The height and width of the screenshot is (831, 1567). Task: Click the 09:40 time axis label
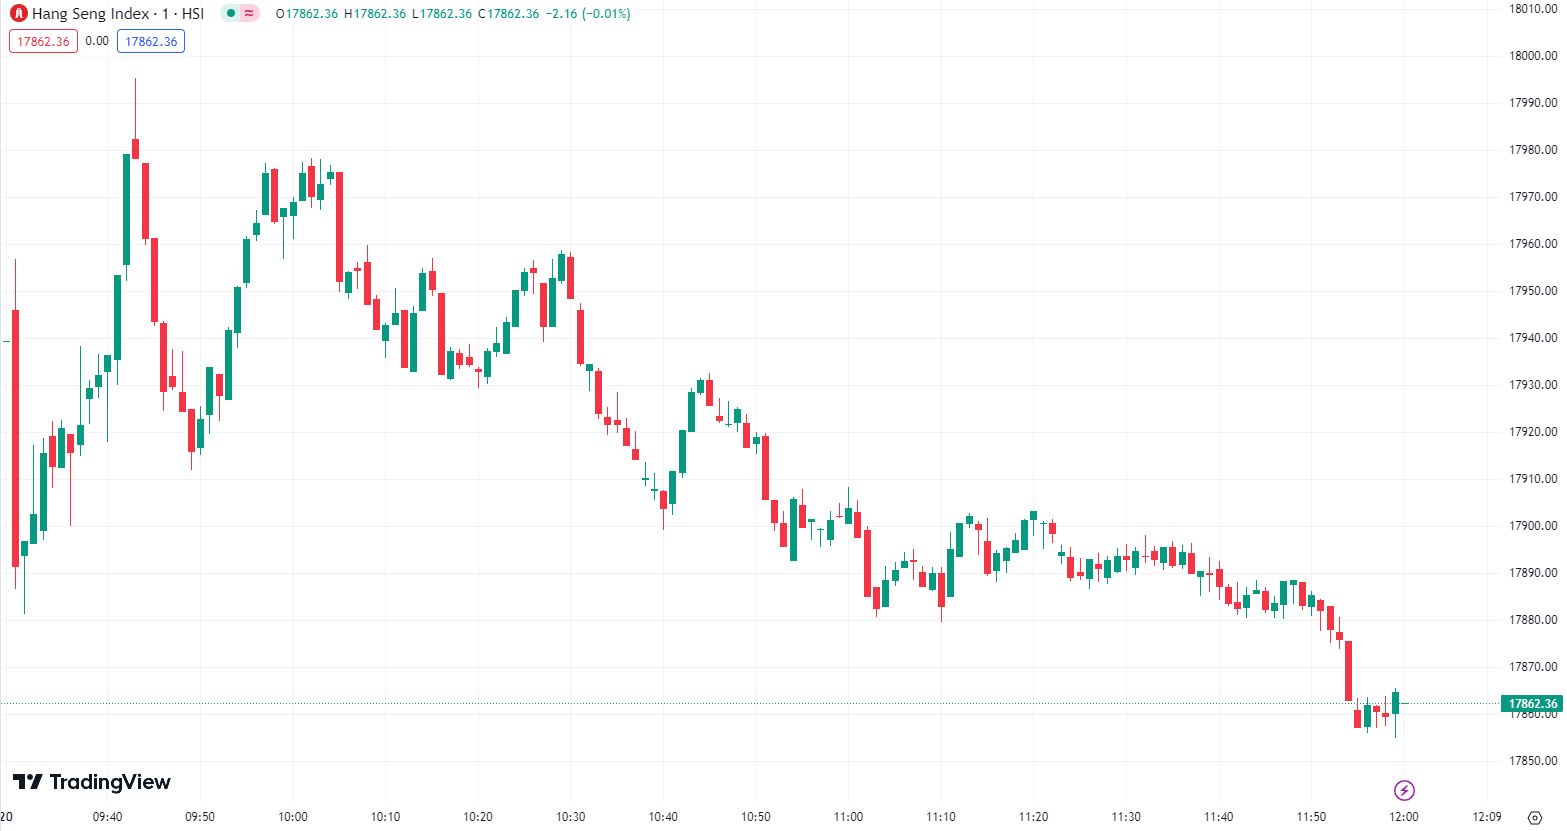pyautogui.click(x=107, y=817)
